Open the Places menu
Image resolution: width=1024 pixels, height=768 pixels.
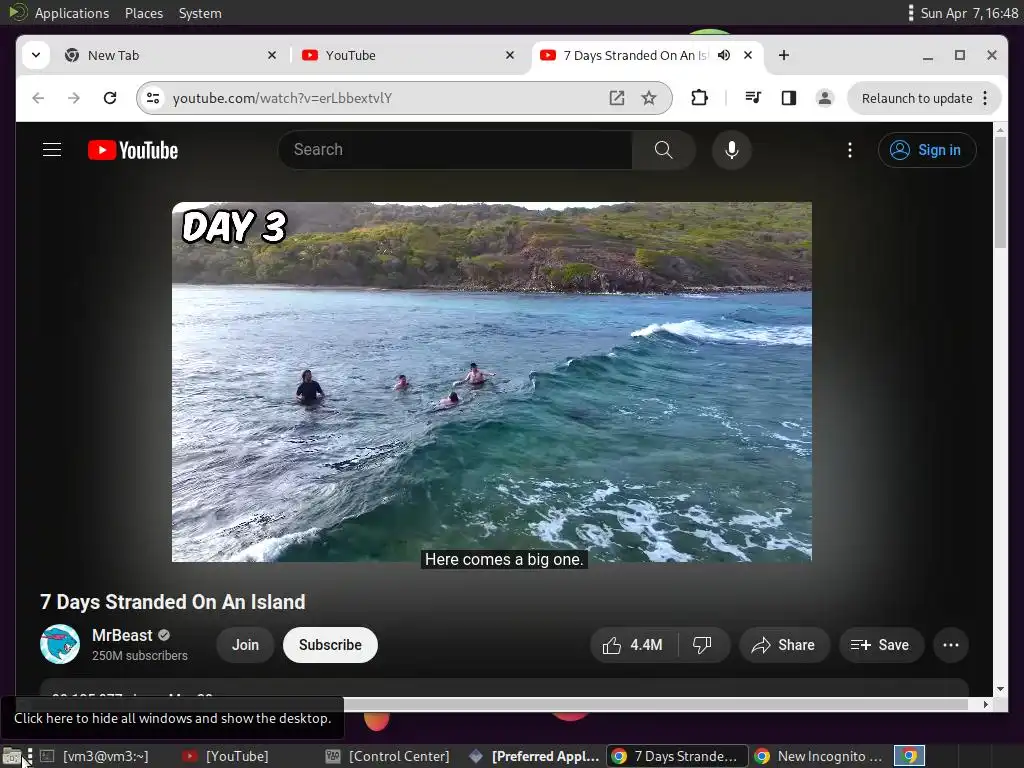click(144, 13)
